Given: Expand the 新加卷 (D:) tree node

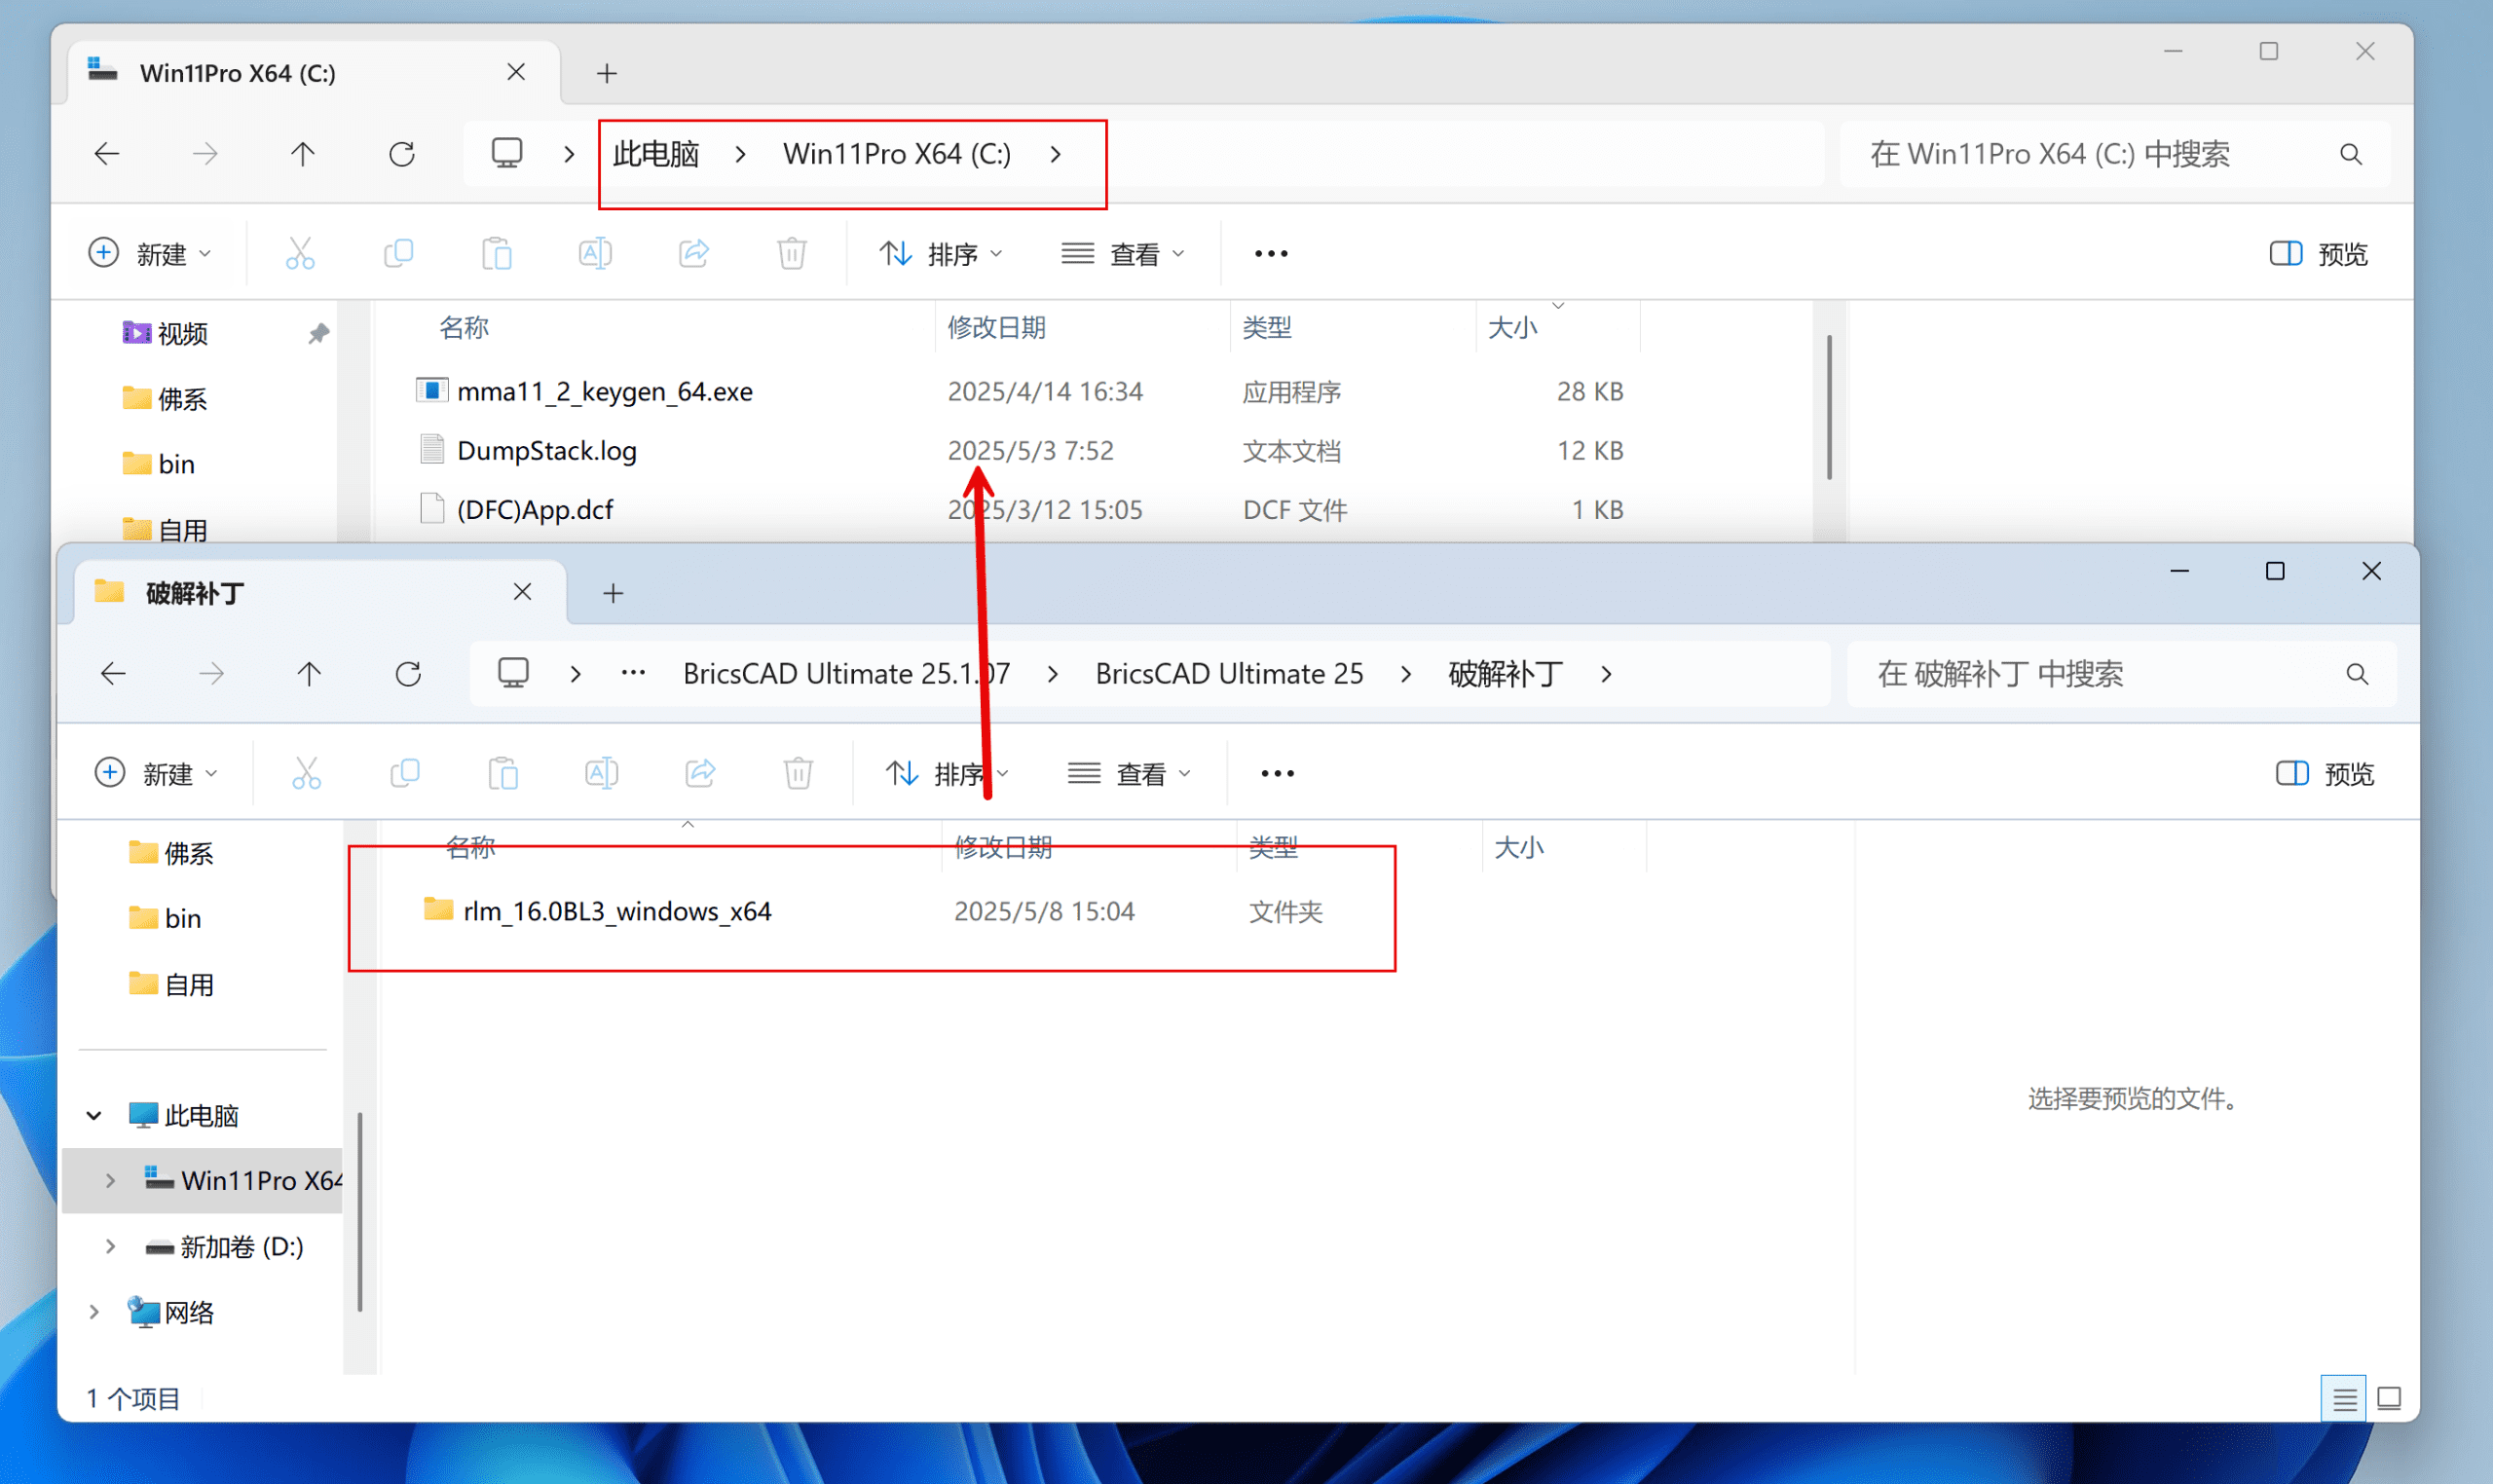Looking at the screenshot, I should [x=110, y=1246].
